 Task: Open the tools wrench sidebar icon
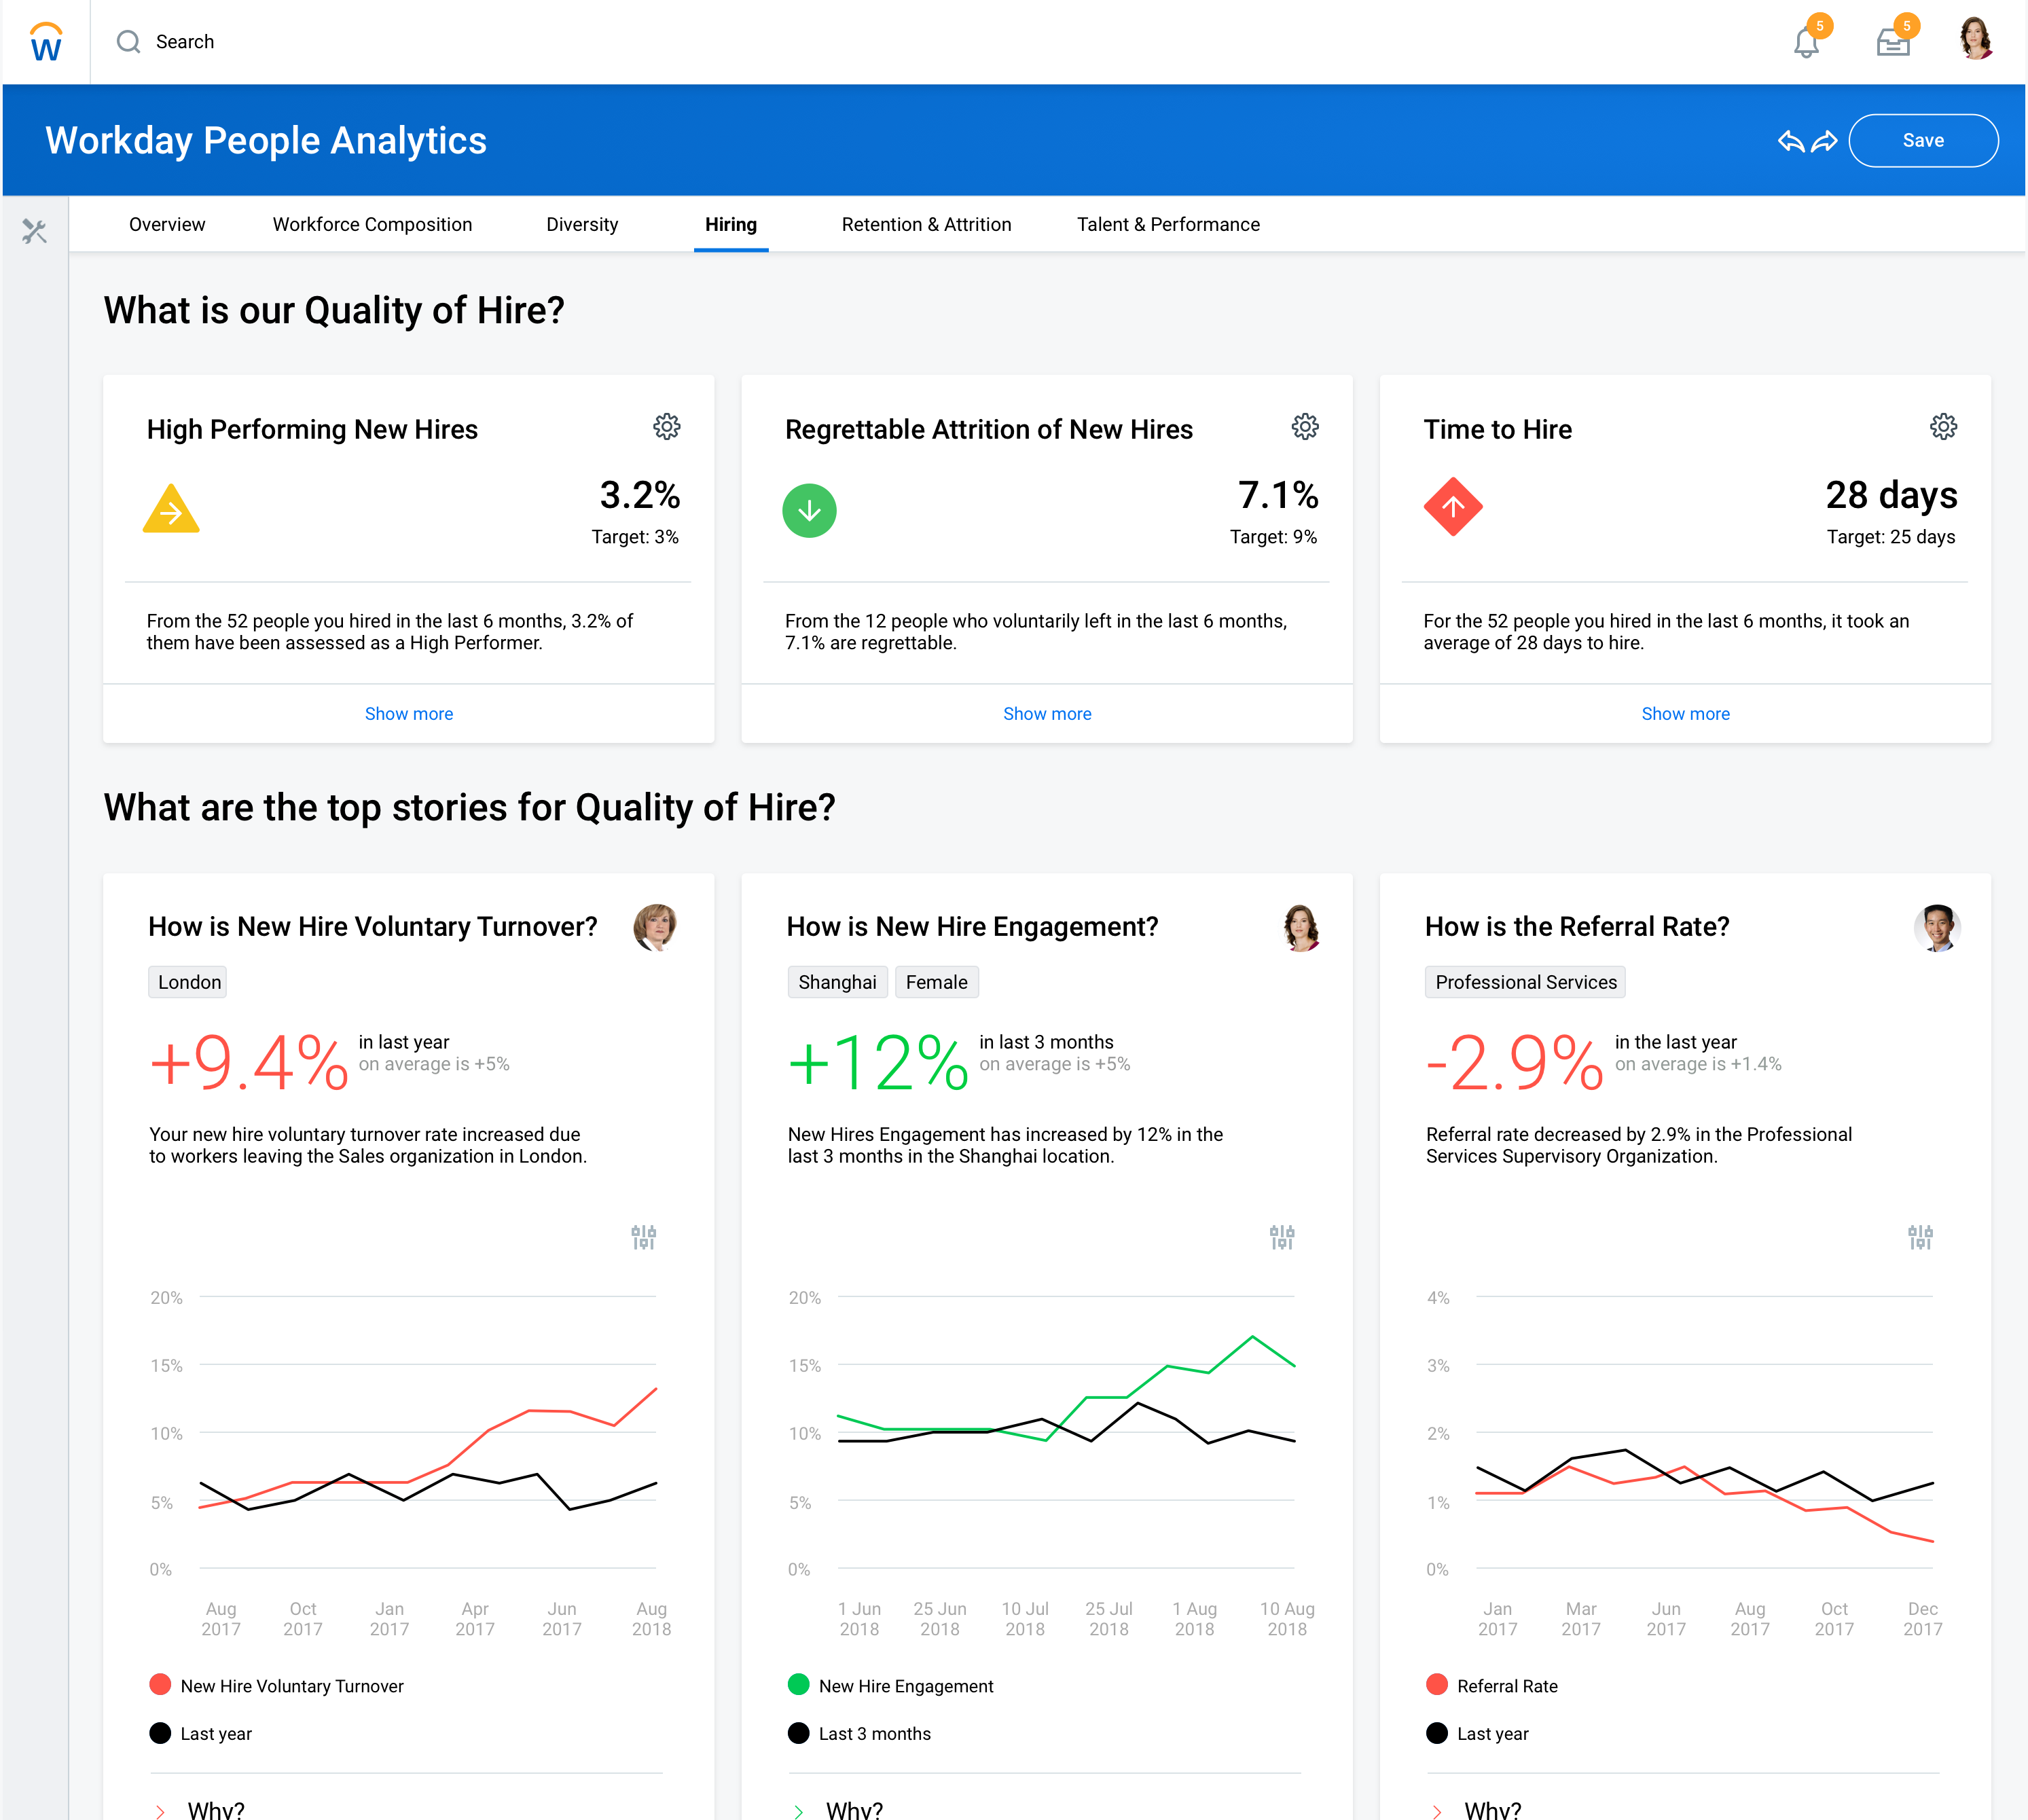[x=34, y=232]
